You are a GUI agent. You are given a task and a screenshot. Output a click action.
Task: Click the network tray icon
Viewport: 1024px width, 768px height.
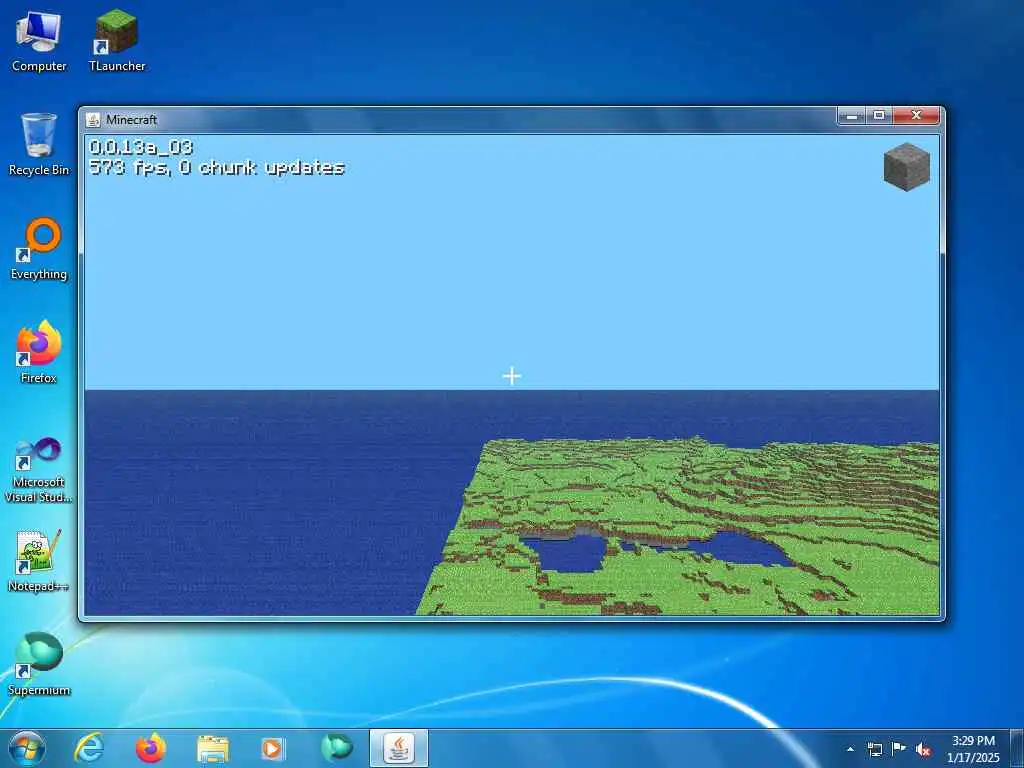pyautogui.click(x=874, y=749)
